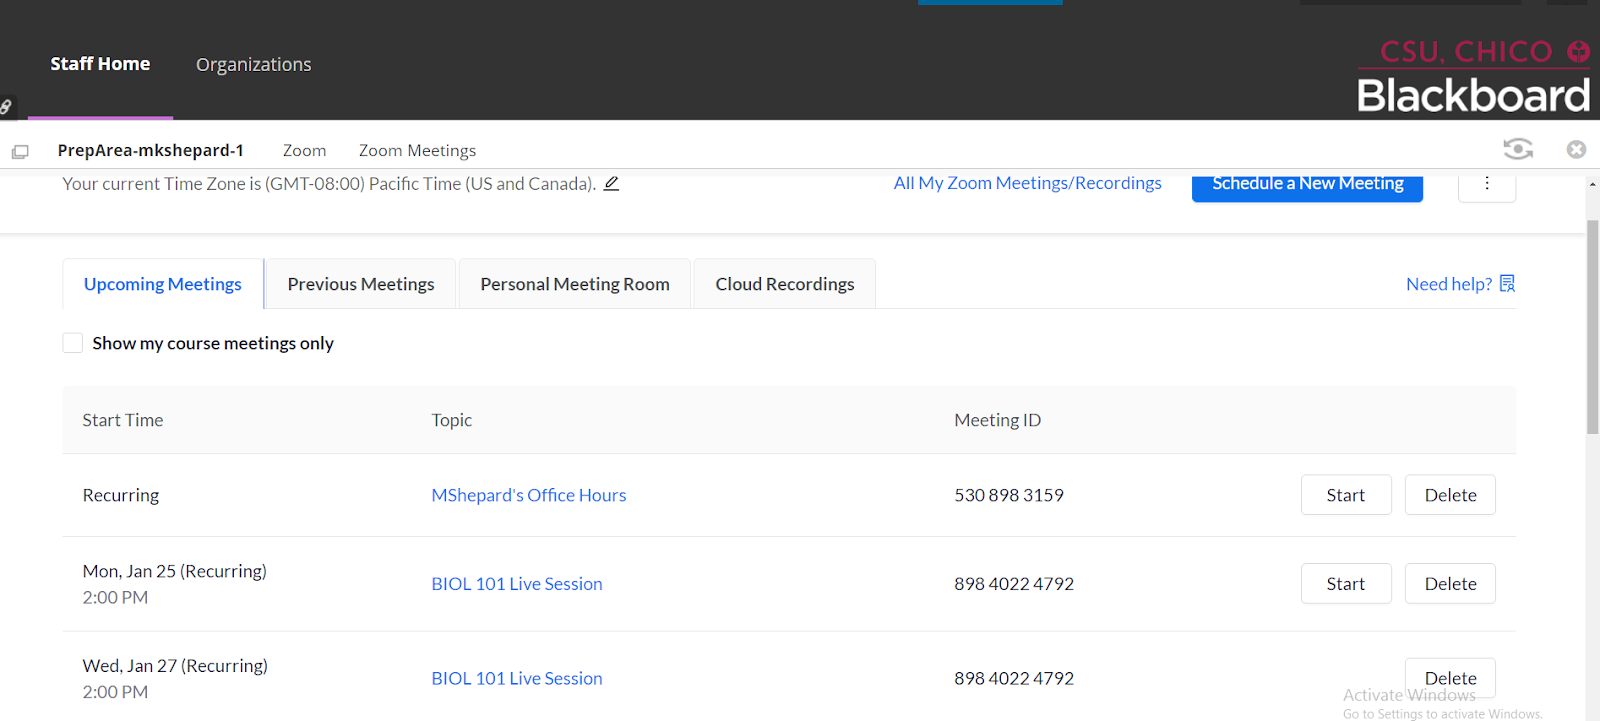Start the Mon, Jan 25 BIOL 101 session

1346,584
